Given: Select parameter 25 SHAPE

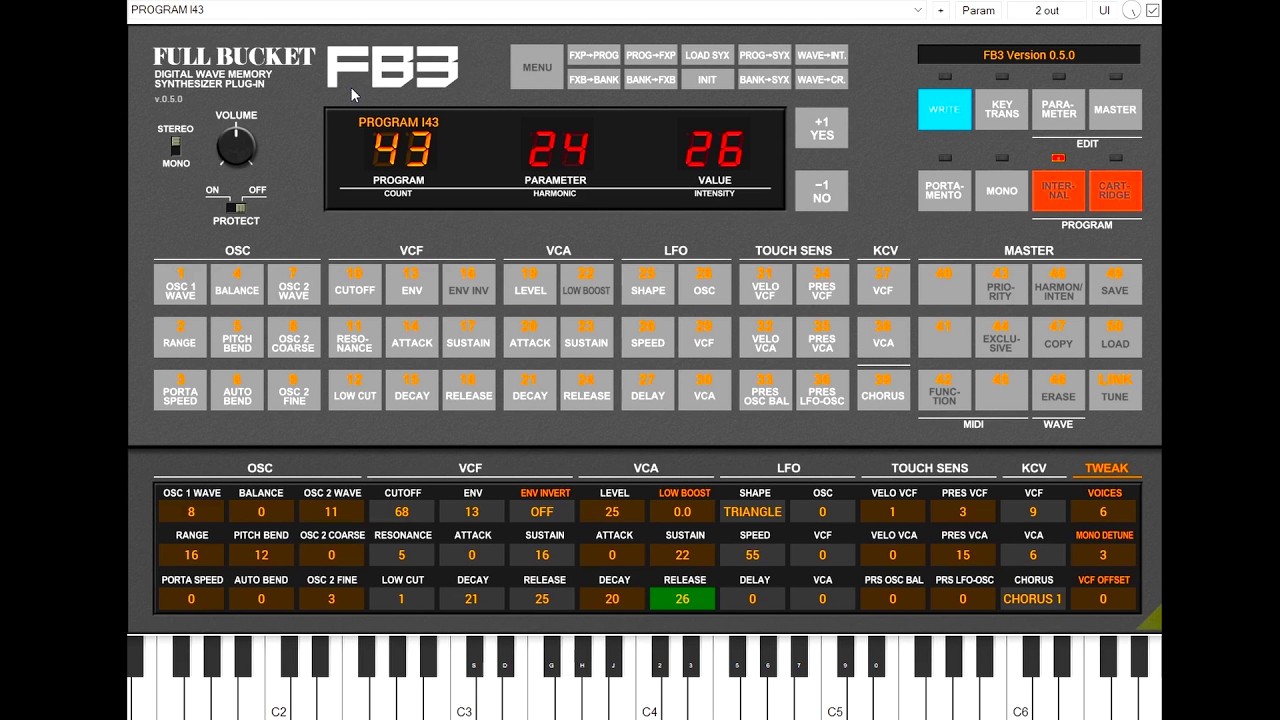Looking at the screenshot, I should (648, 284).
